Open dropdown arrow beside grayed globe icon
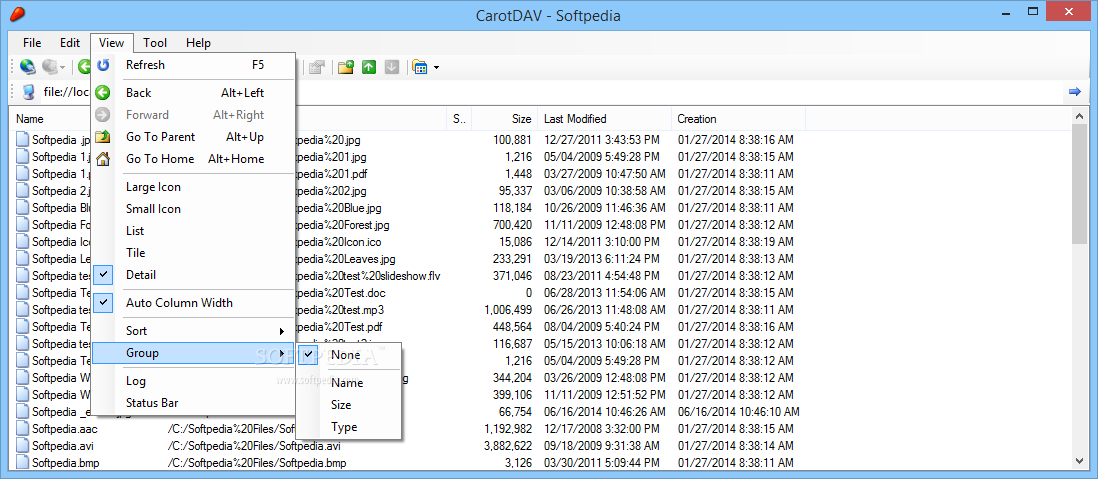 (63, 68)
